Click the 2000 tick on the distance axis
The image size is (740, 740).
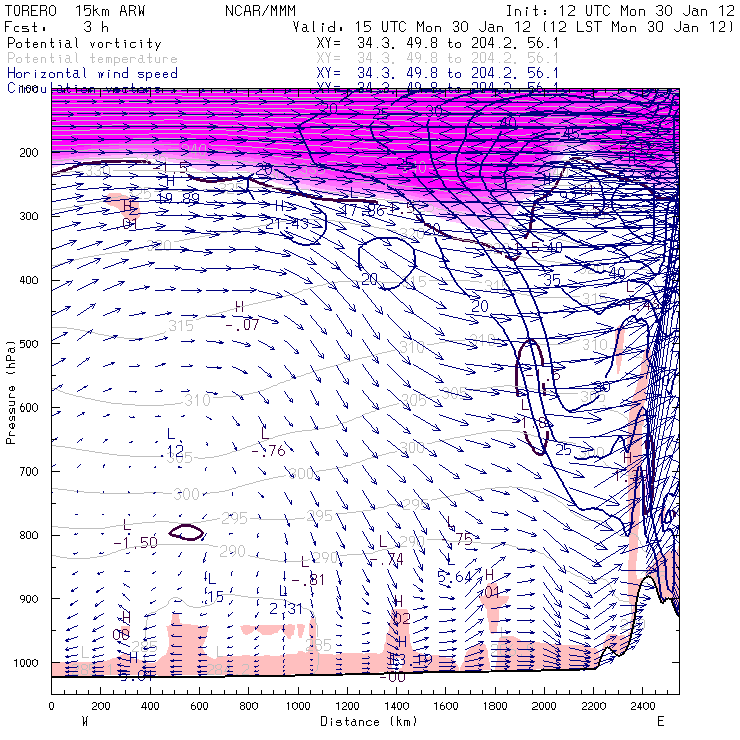[545, 706]
